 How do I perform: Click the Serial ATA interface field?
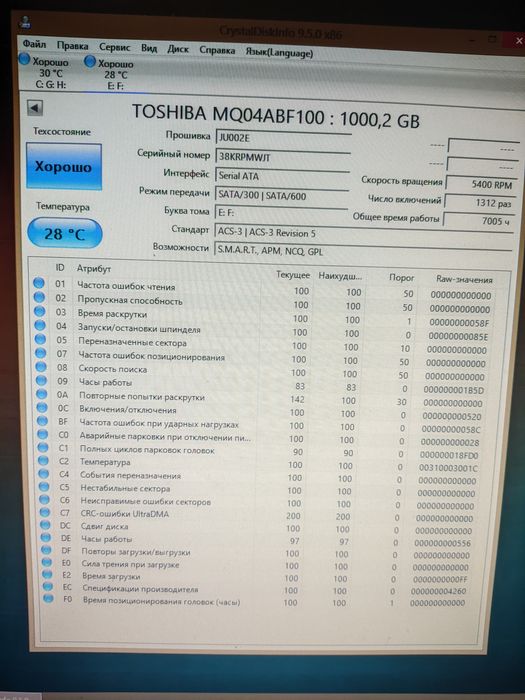281,176
